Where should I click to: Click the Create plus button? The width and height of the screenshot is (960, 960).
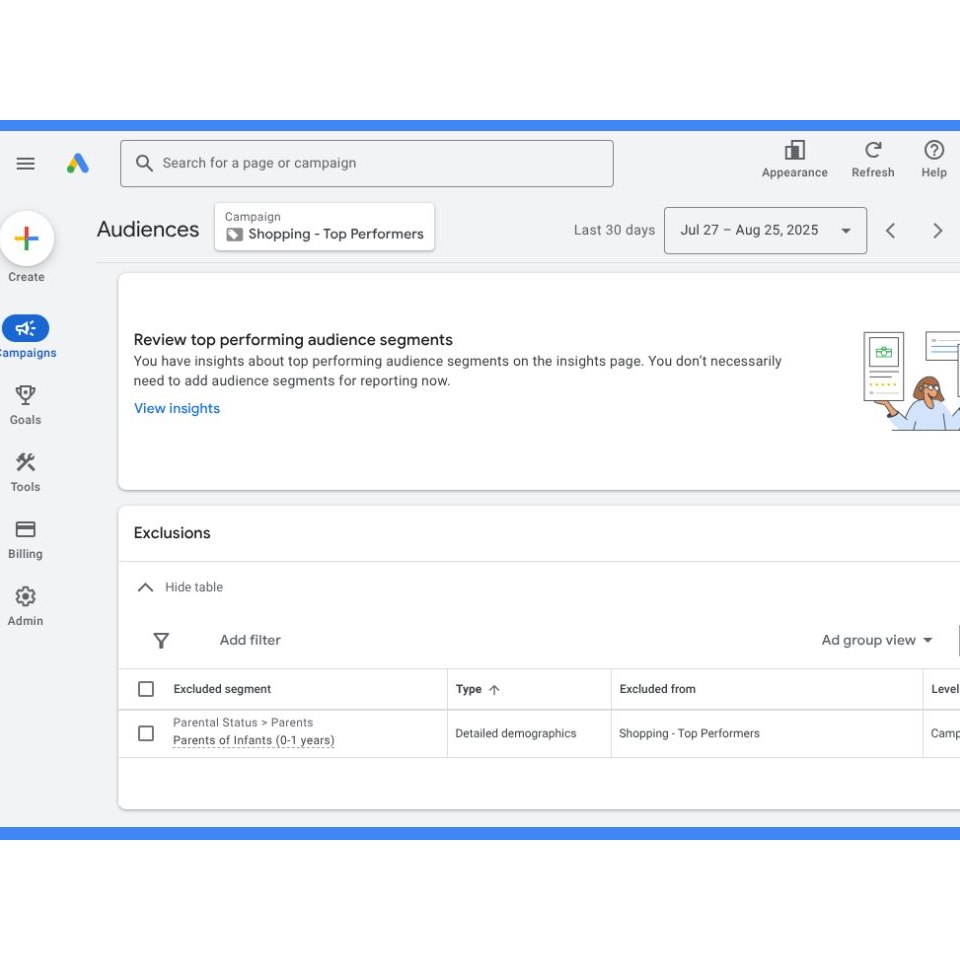(x=26, y=238)
